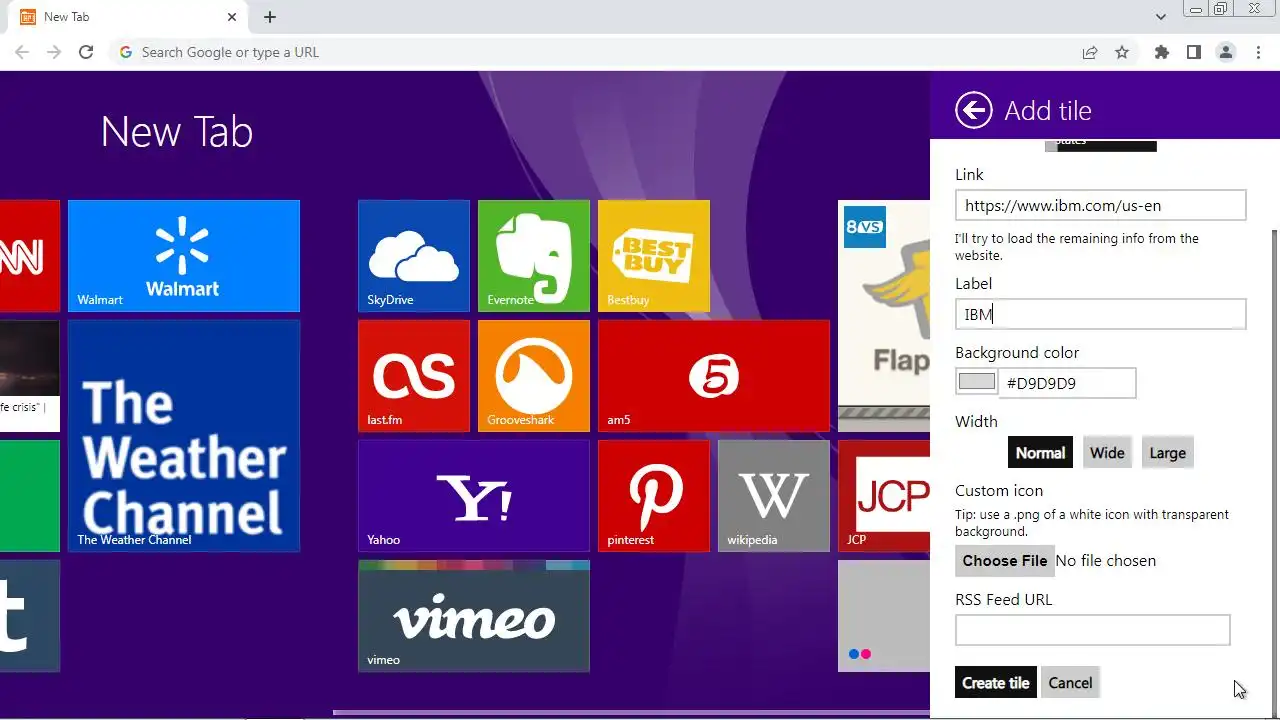Click the browser back arrow
Screen dimensions: 1280x720
pyautogui.click(x=22, y=52)
